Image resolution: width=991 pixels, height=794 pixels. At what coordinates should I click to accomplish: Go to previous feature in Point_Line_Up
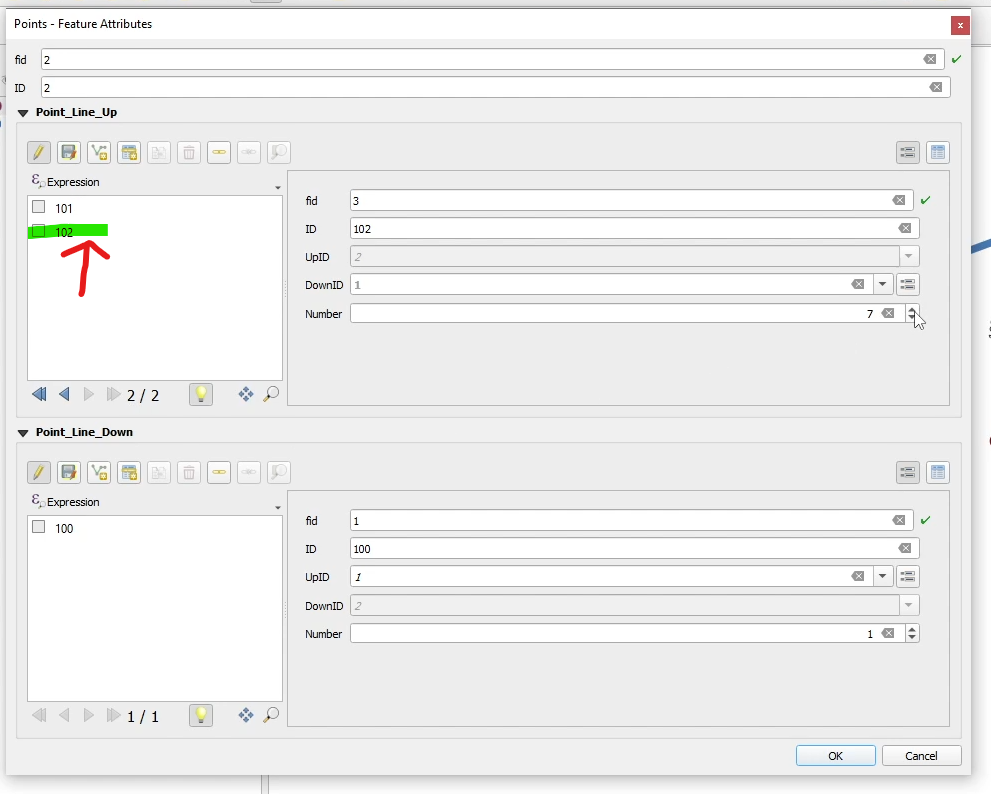64,394
